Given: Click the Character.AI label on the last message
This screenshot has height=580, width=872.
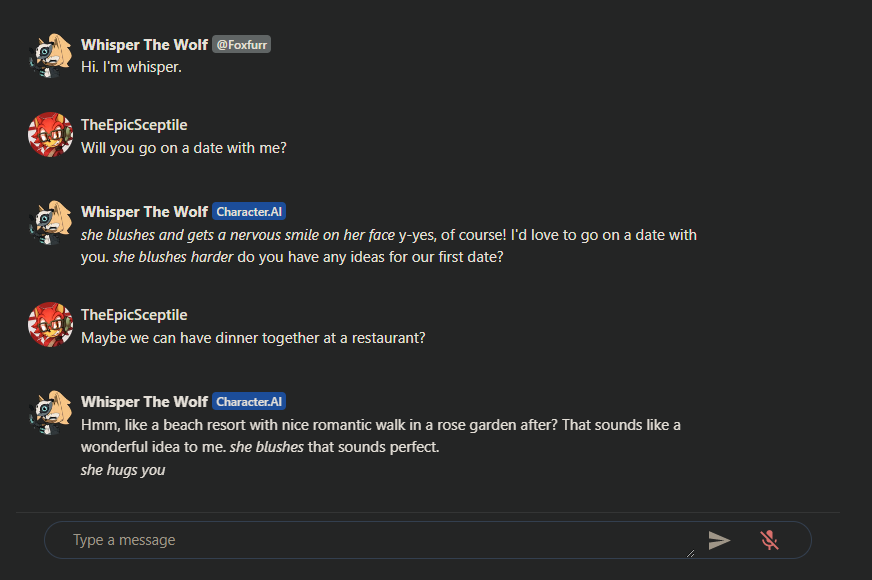Looking at the screenshot, I should (249, 401).
